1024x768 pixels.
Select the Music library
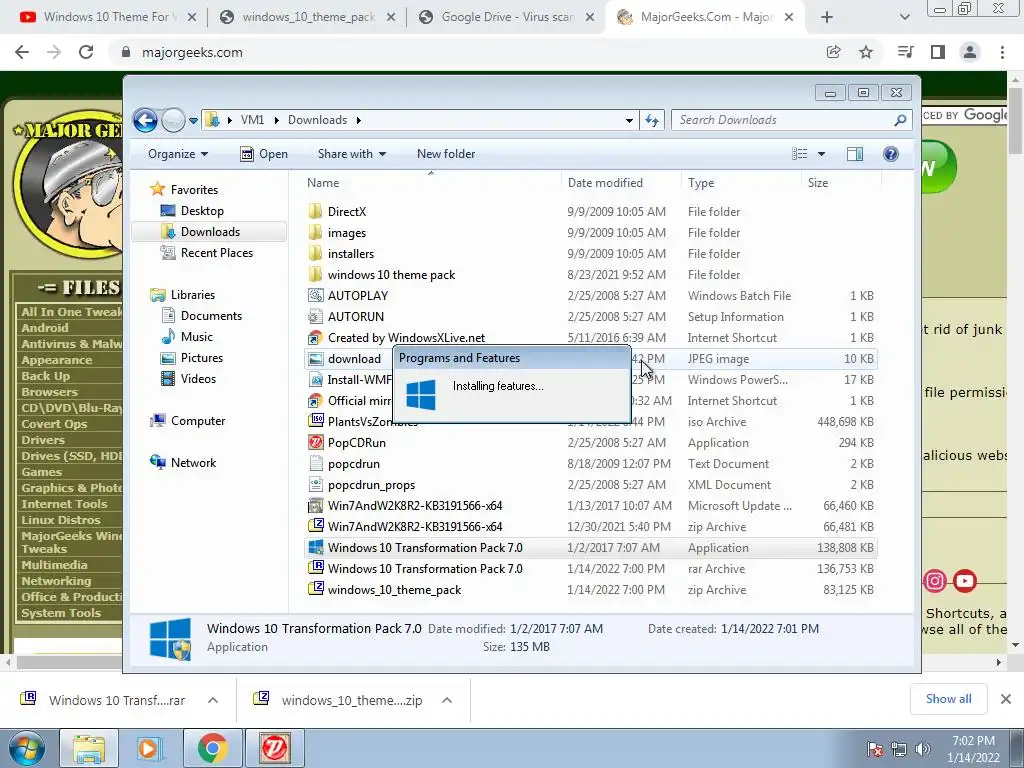pos(197,337)
